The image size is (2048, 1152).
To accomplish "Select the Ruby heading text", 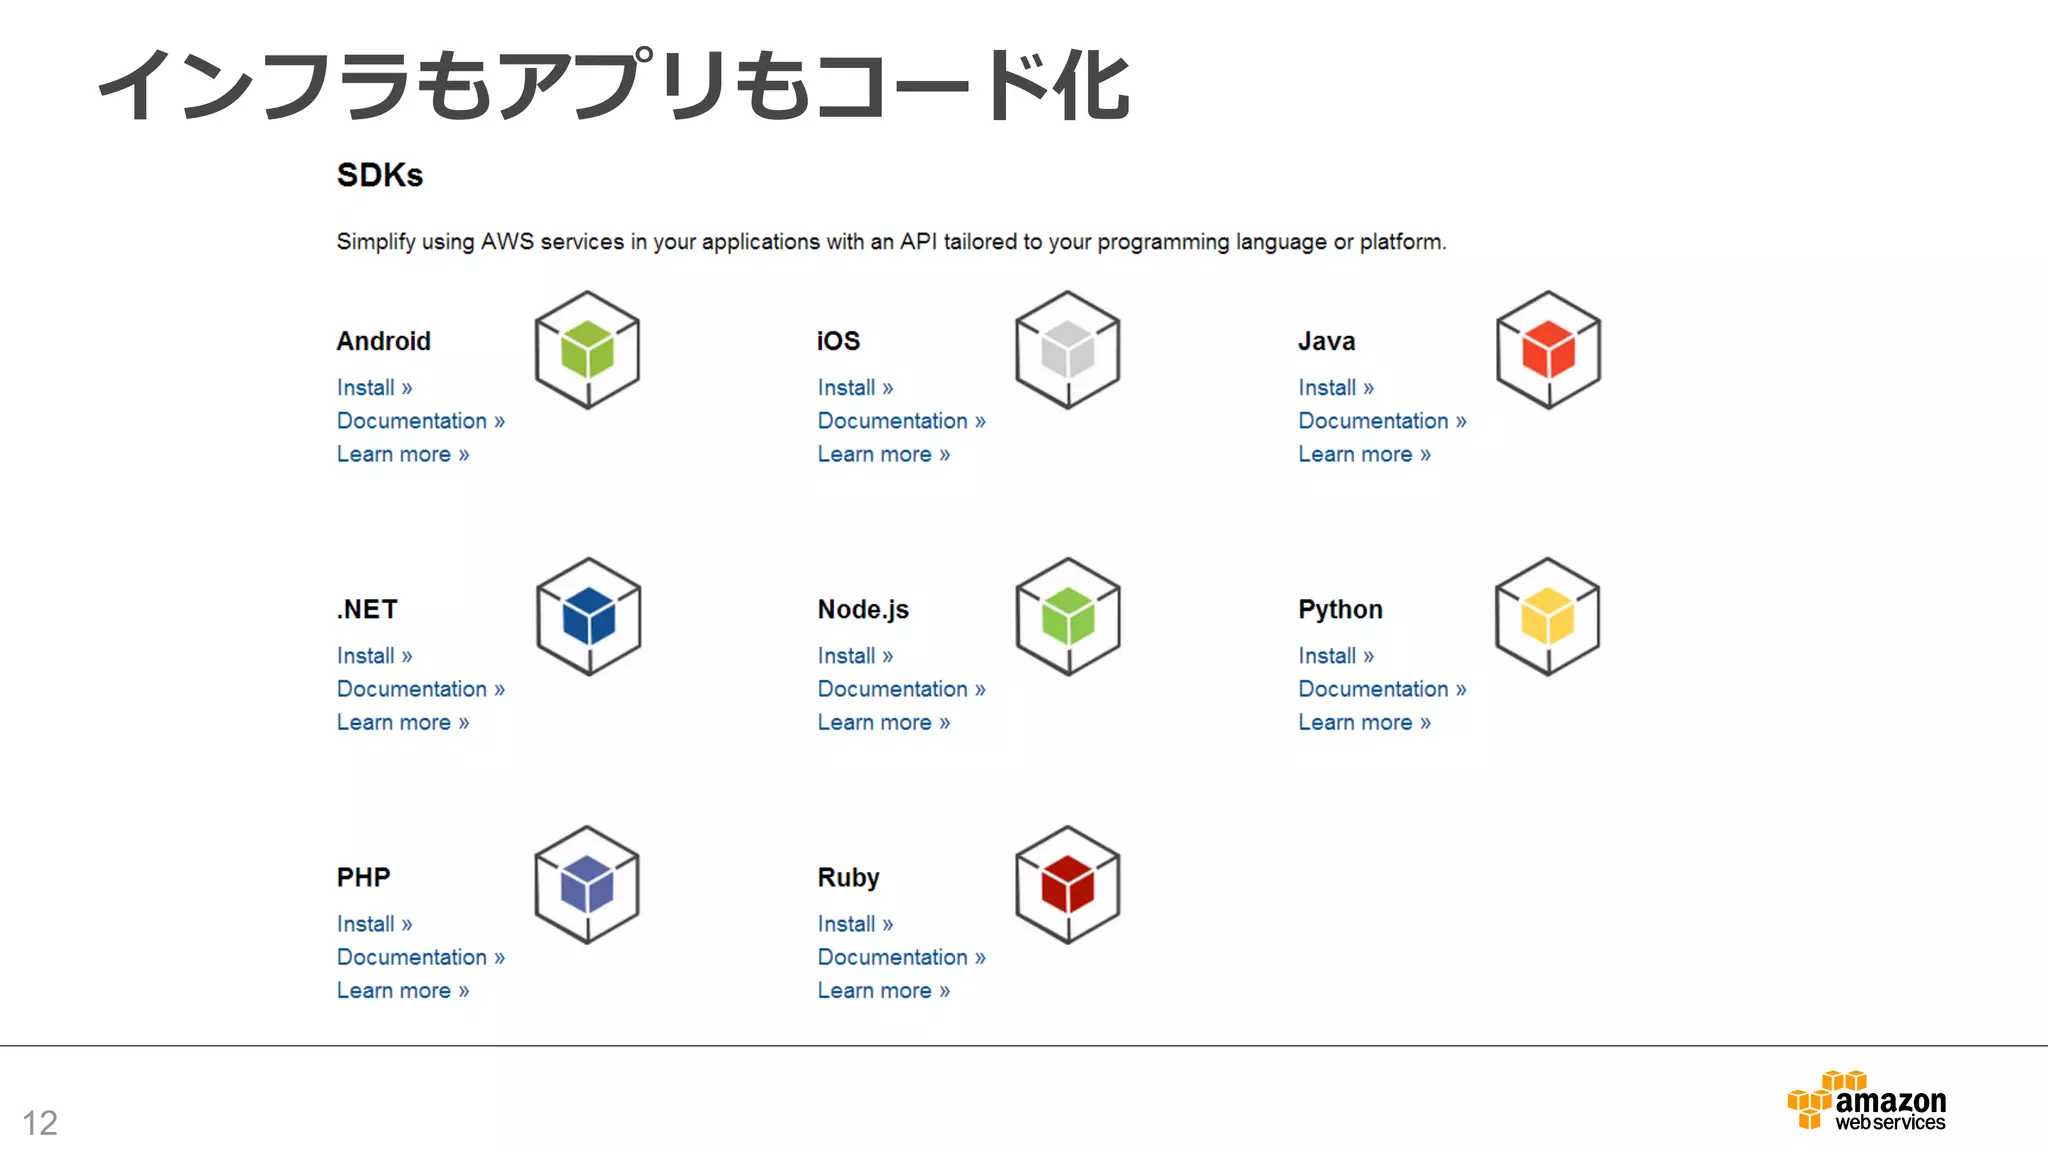I will point(848,878).
